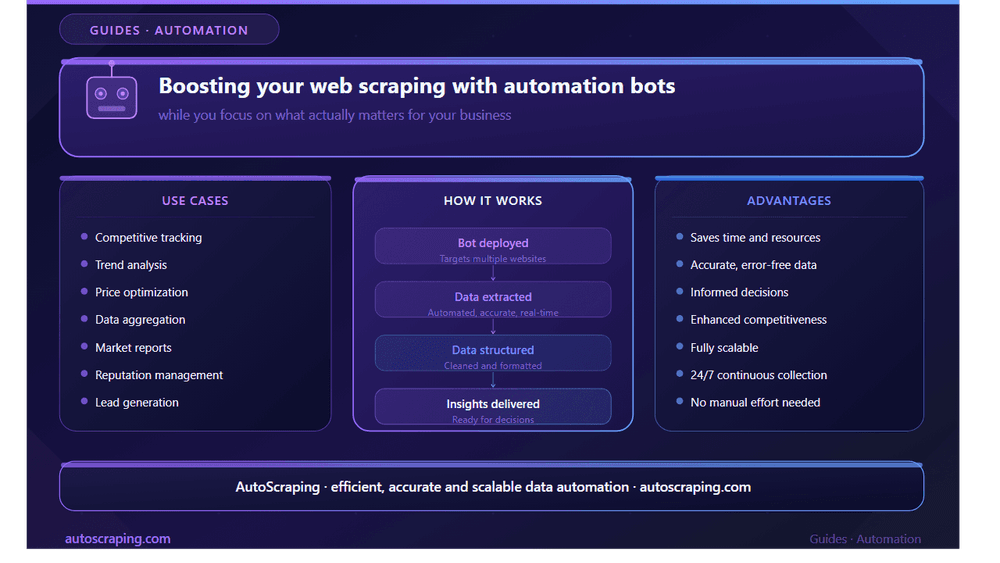
Task: Select 'Price optimization' list item
Action: [x=135, y=293]
